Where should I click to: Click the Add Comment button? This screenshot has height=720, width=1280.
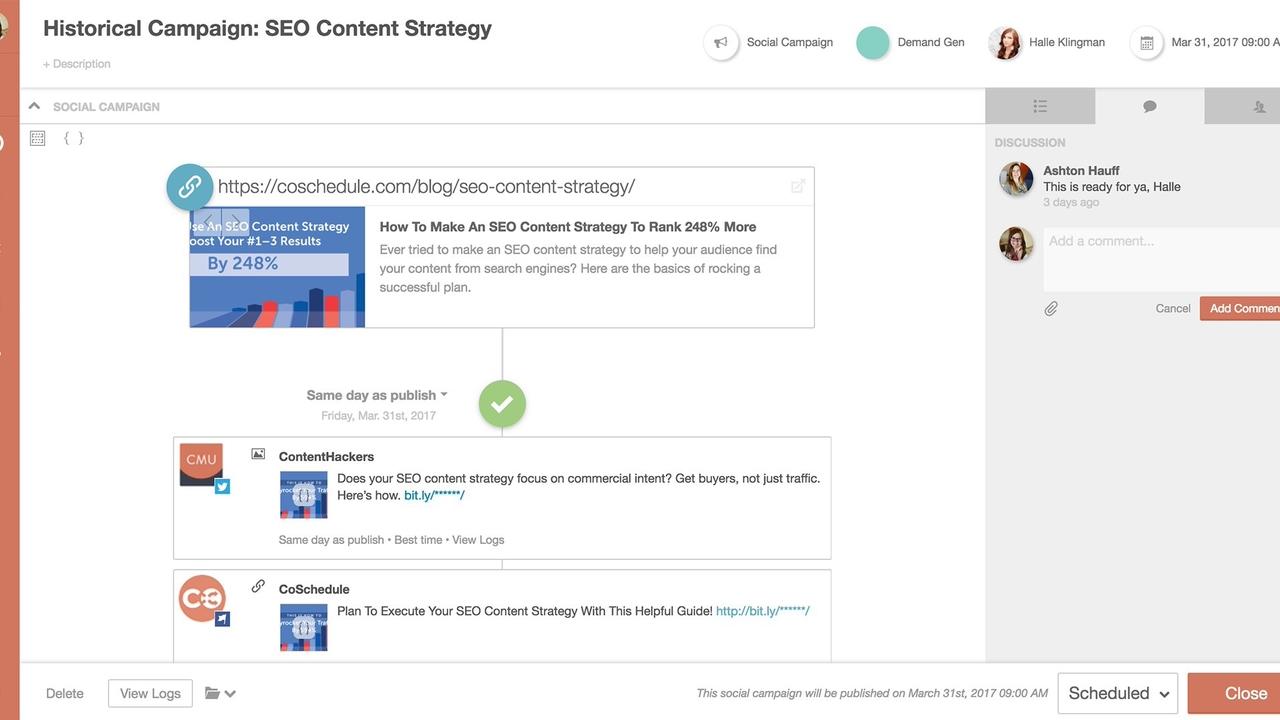(x=1240, y=309)
